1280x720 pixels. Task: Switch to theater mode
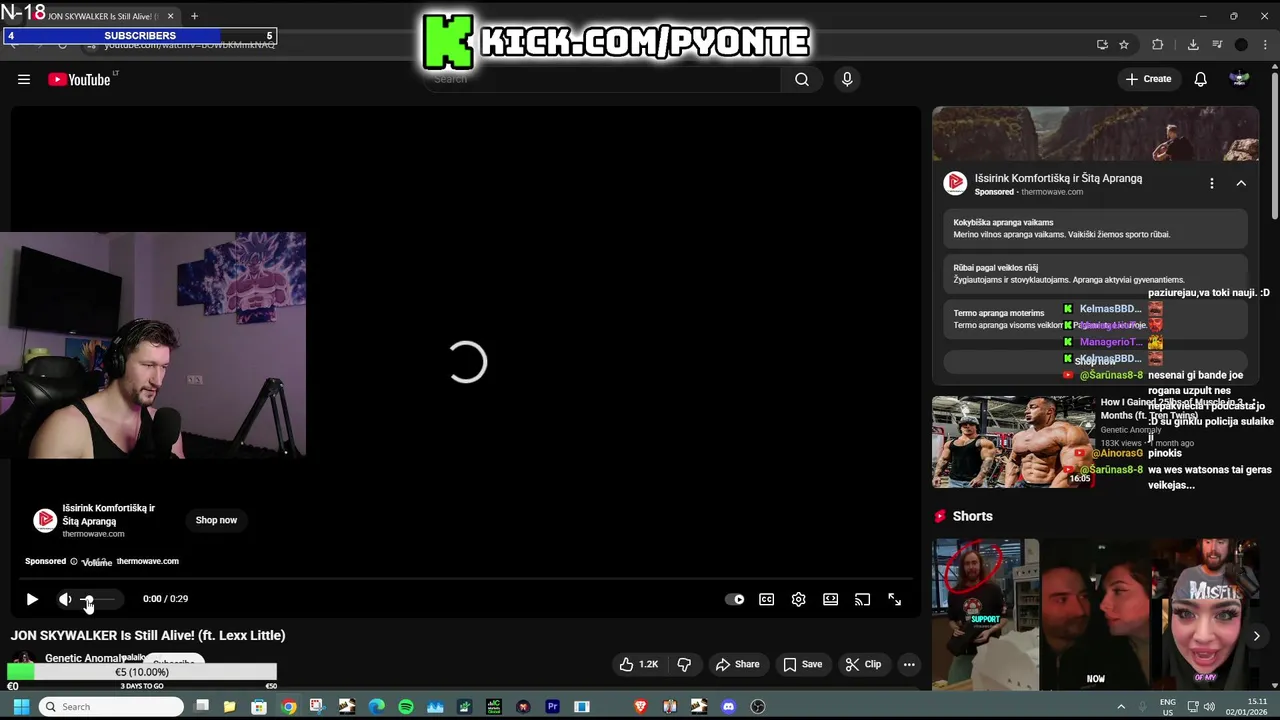[831, 599]
